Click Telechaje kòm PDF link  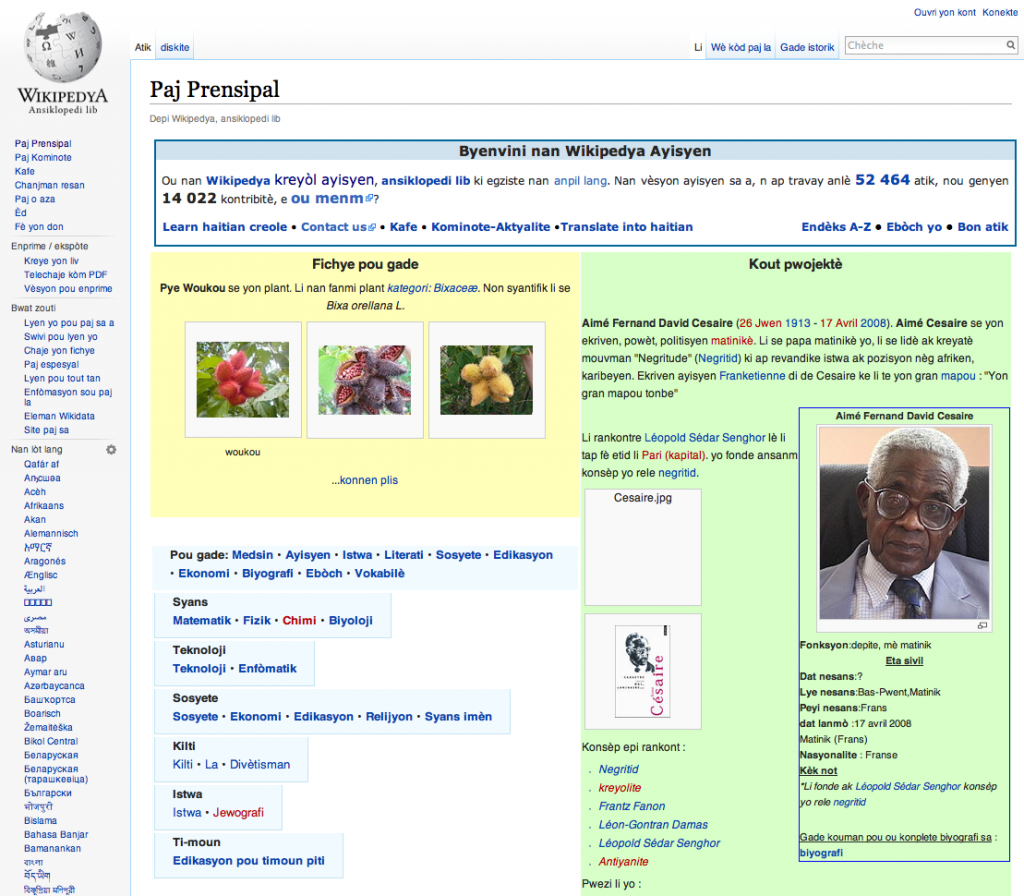65,275
